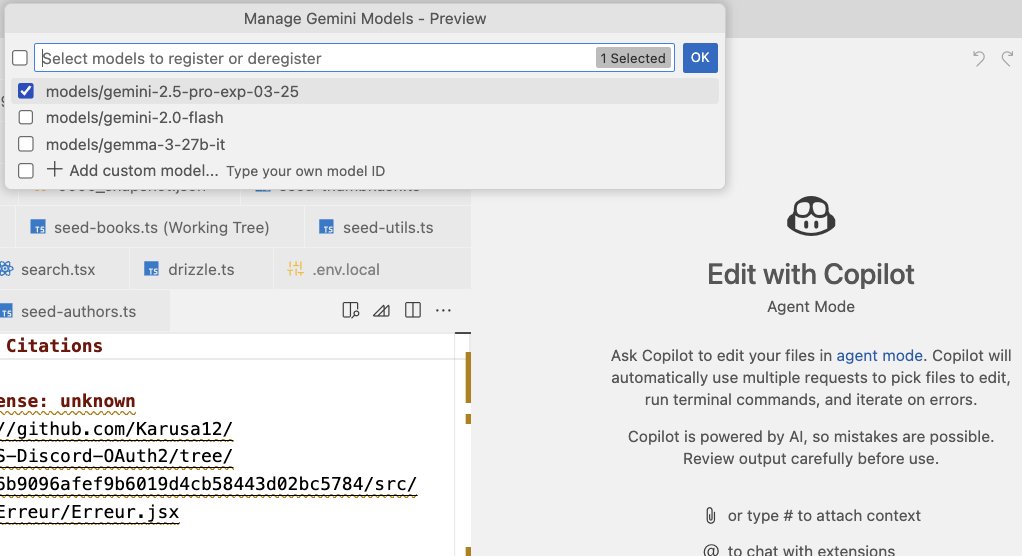Image resolution: width=1022 pixels, height=556 pixels.
Task: Click the commit hash link line ending /src/
Action: 209,484
